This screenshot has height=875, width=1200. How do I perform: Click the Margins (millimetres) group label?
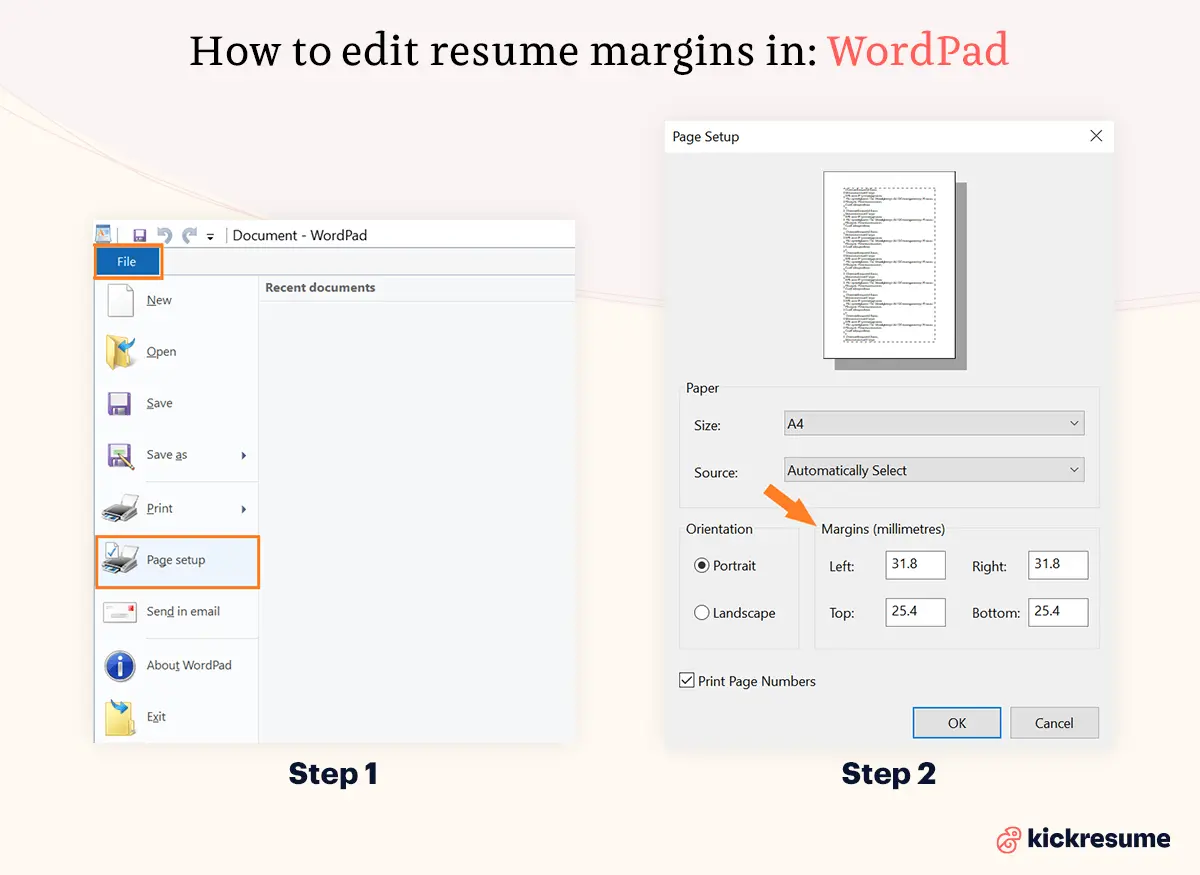[x=883, y=529]
